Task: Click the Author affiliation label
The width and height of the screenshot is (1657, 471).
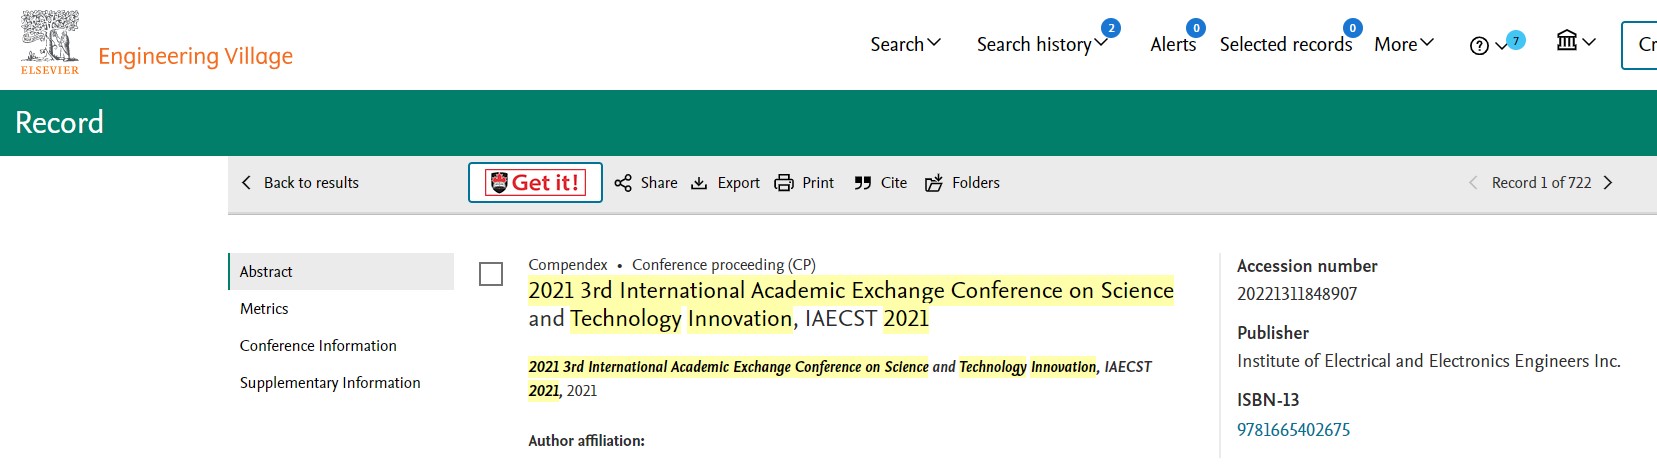Action: pos(587,440)
